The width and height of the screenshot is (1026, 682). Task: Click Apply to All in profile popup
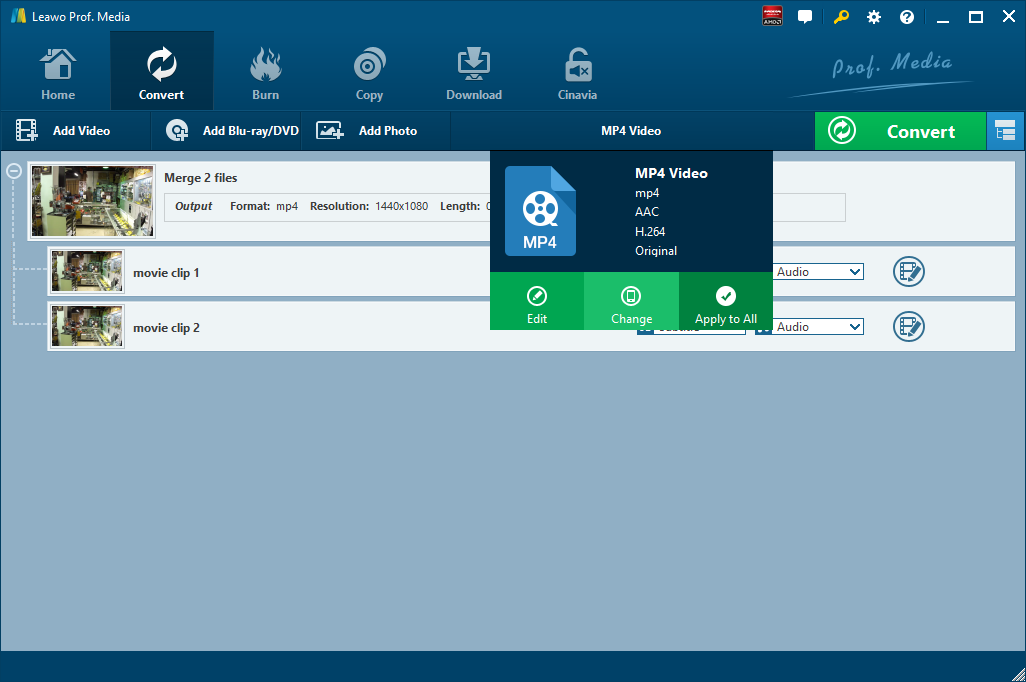(x=726, y=304)
